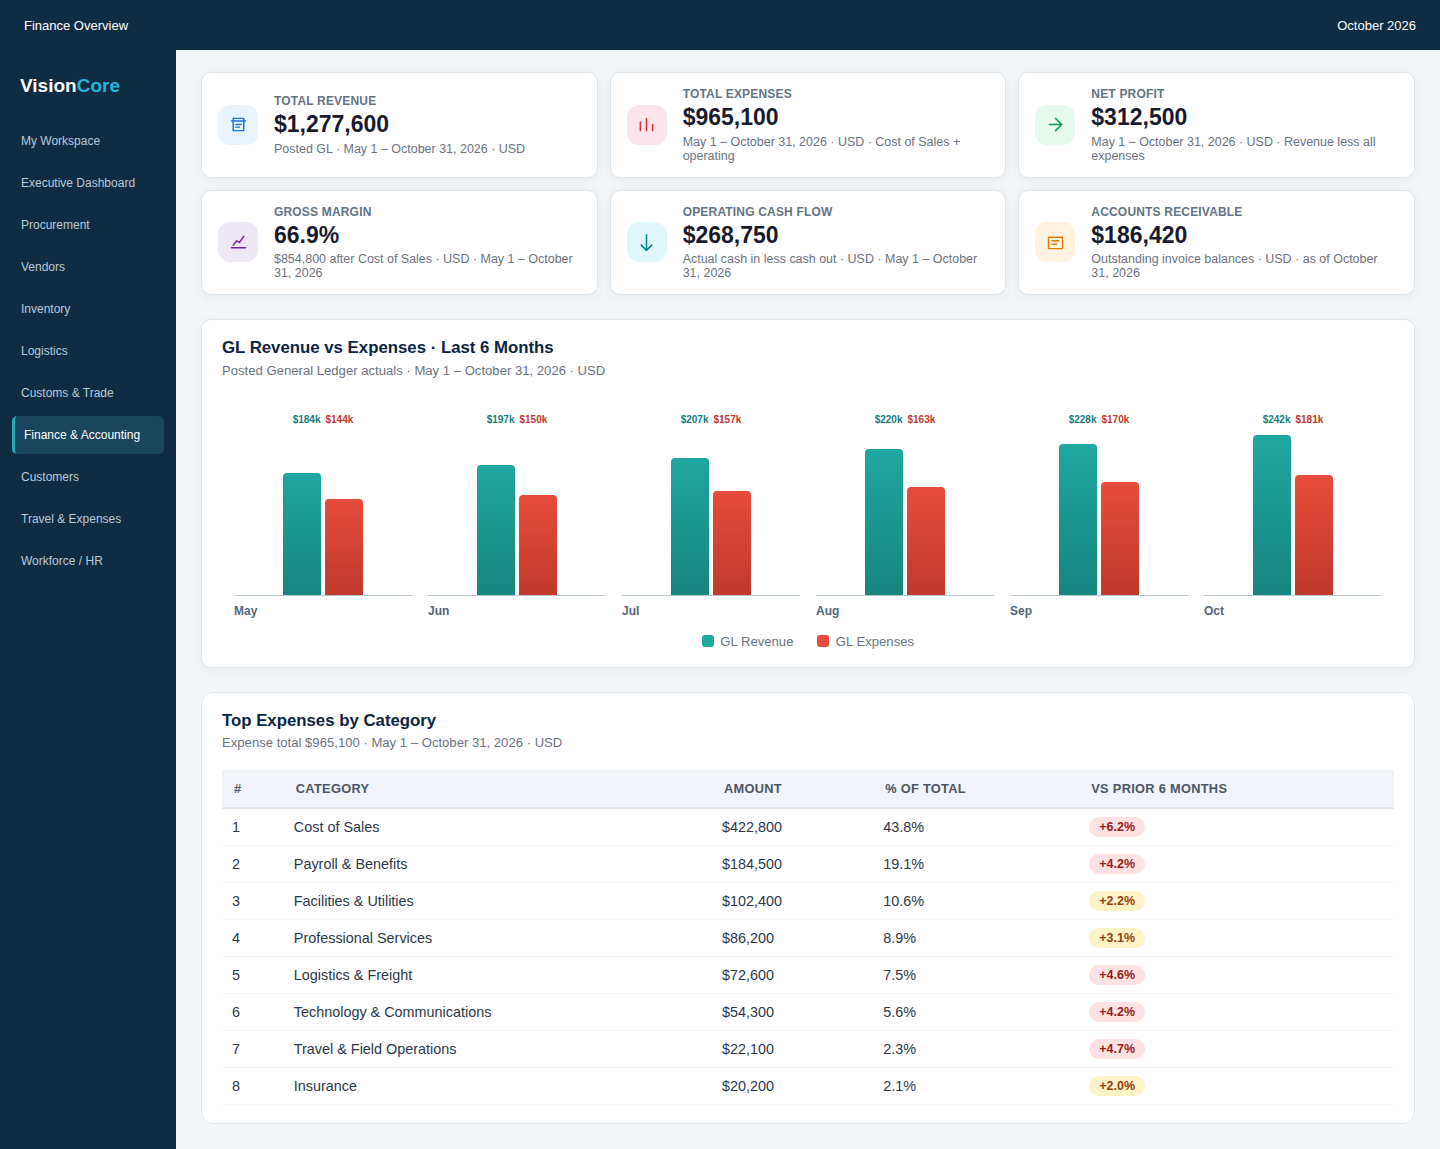1440x1149 pixels.
Task: Click the GL Revenue legend swatch
Action: (708, 642)
